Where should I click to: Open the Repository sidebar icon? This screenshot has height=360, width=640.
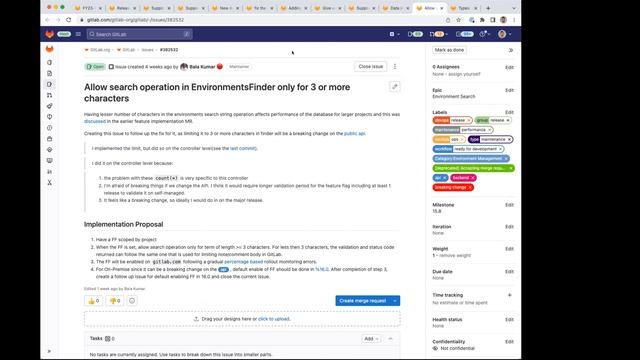click(49, 73)
